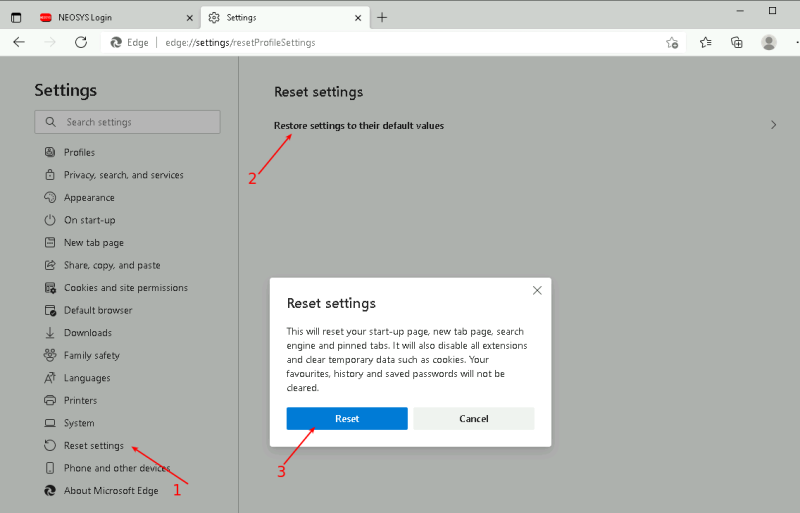Close the NEOSYS Login tab
Viewport: 800px width, 513px height.
[190, 18]
